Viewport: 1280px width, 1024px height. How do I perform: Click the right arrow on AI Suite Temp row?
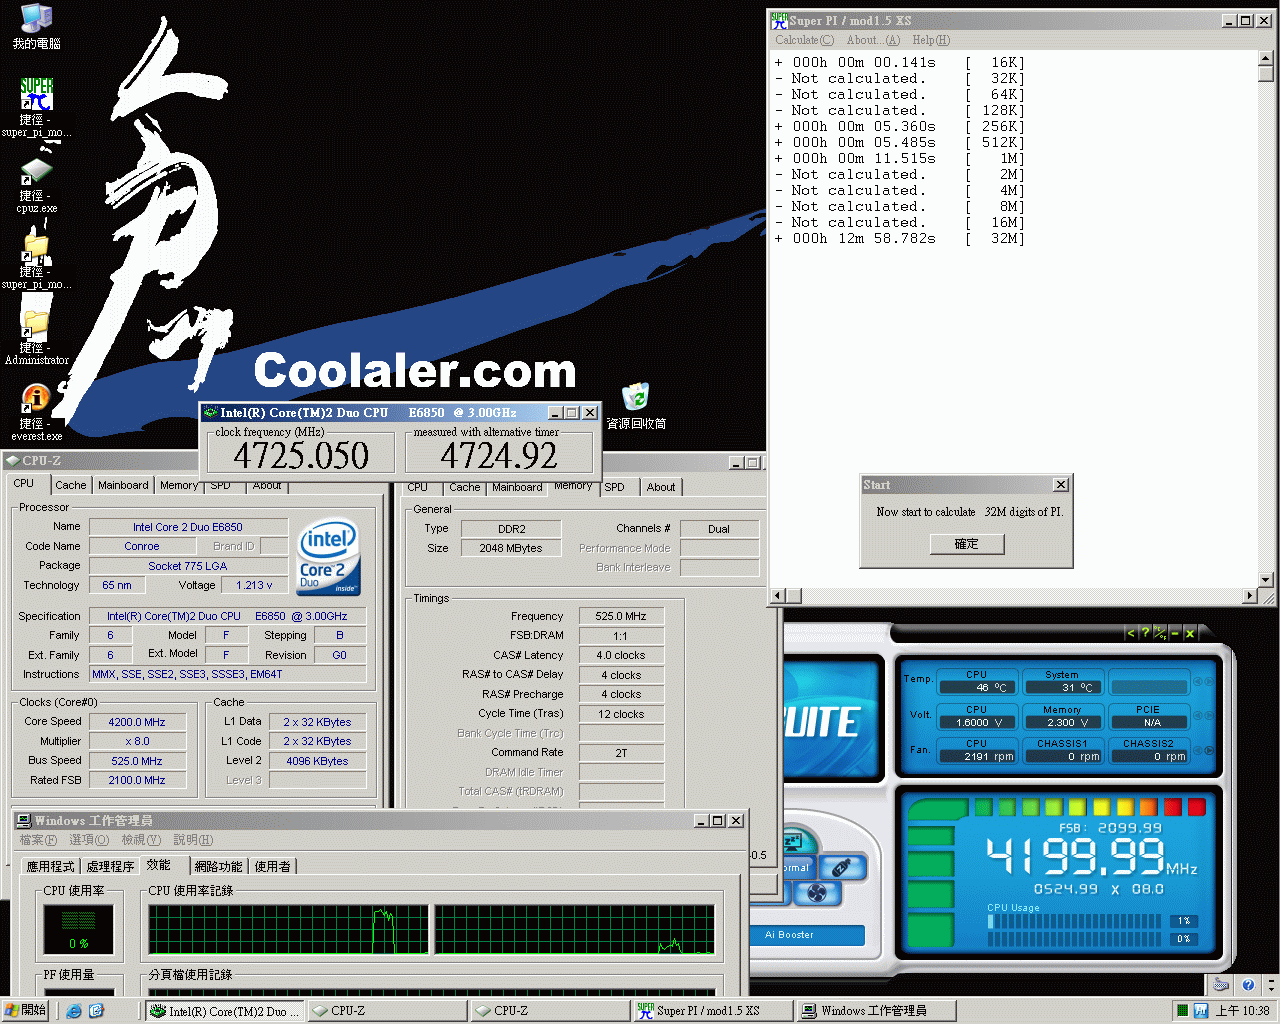(1209, 682)
